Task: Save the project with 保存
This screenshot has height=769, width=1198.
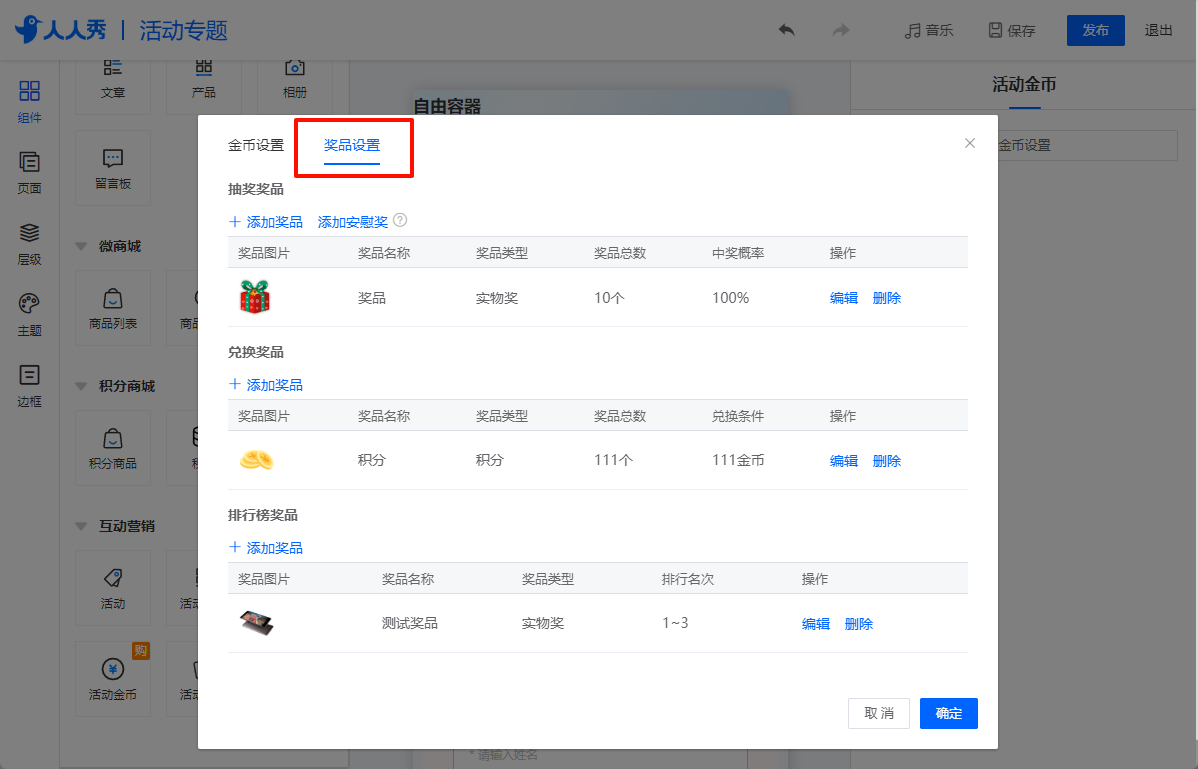Action: pos(1012,31)
